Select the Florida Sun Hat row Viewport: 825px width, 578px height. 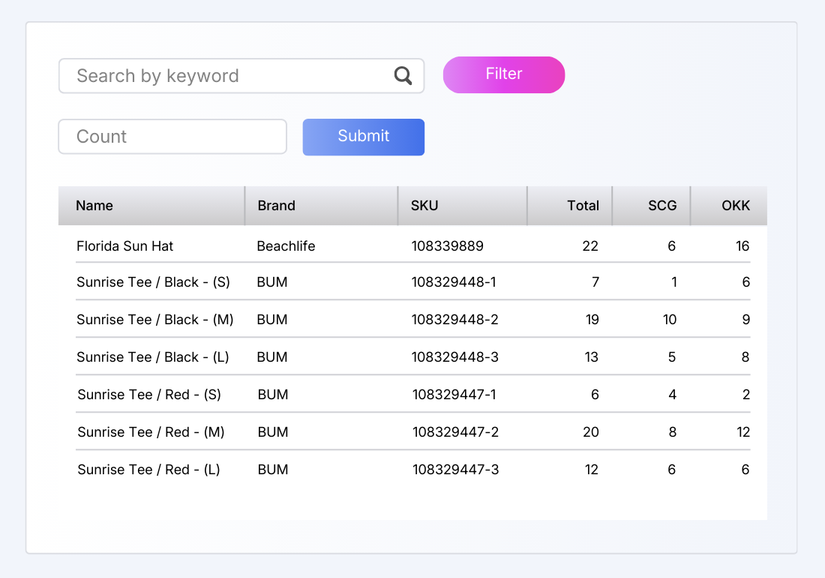[x=300, y=245]
